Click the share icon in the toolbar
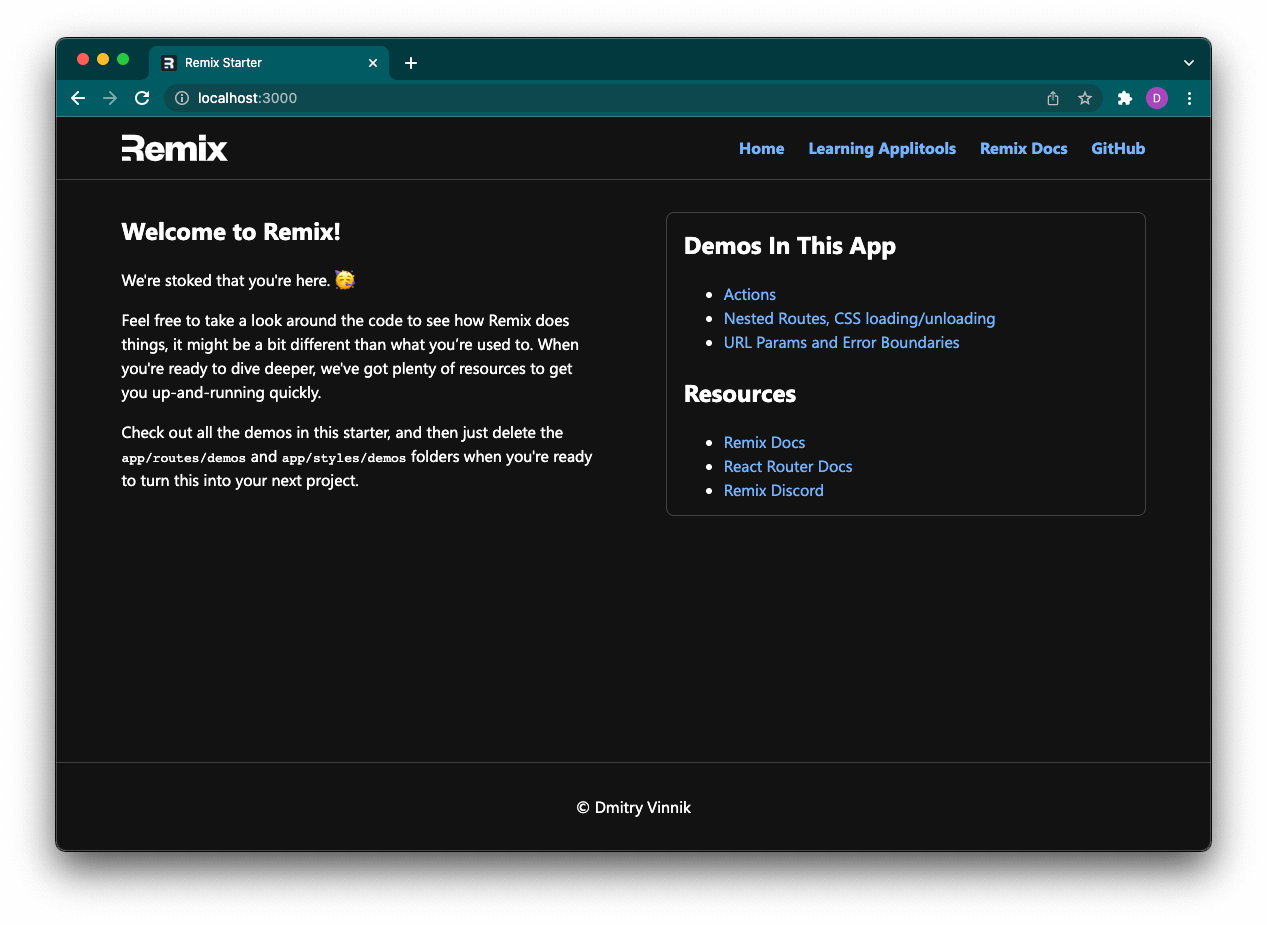 [1052, 98]
